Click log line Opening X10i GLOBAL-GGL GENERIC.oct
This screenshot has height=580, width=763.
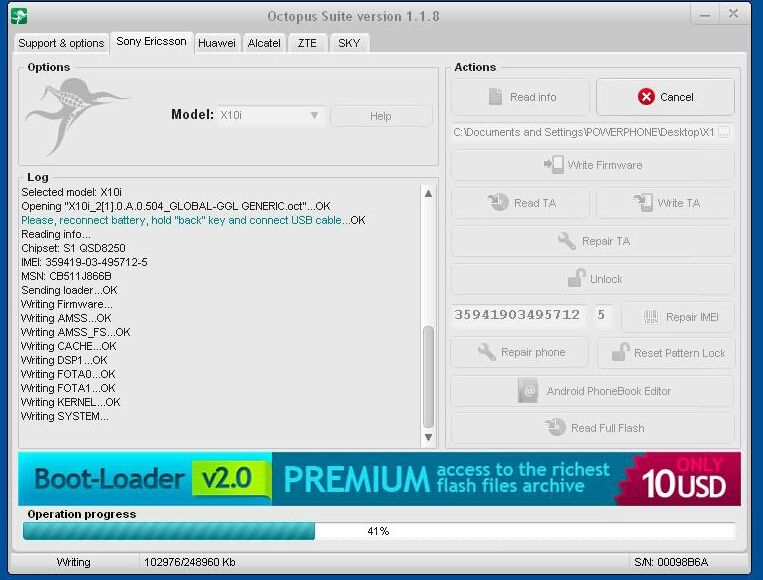tap(176, 206)
